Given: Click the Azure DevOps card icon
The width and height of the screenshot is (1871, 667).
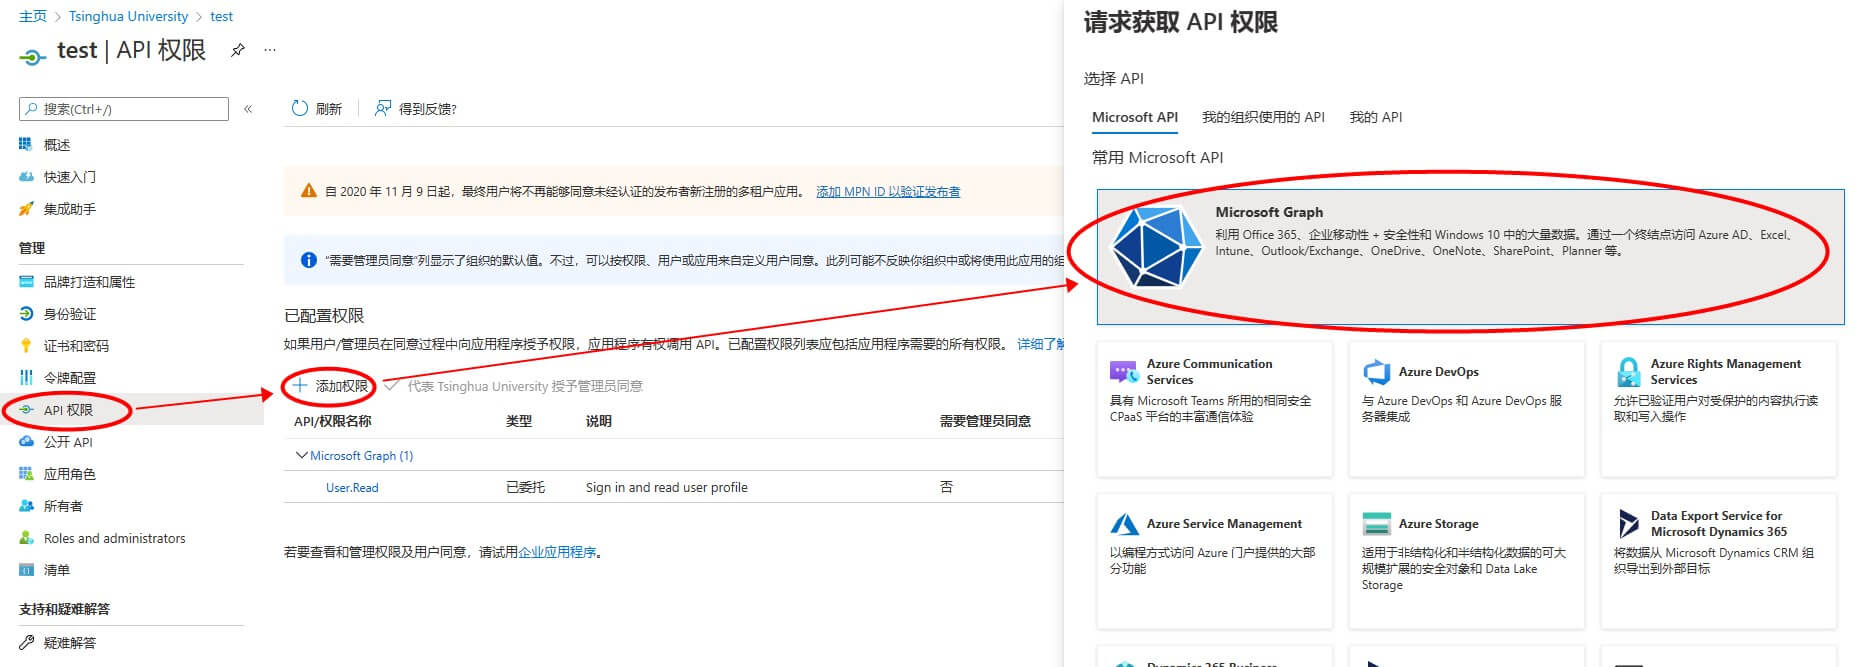Looking at the screenshot, I should click(x=1377, y=372).
